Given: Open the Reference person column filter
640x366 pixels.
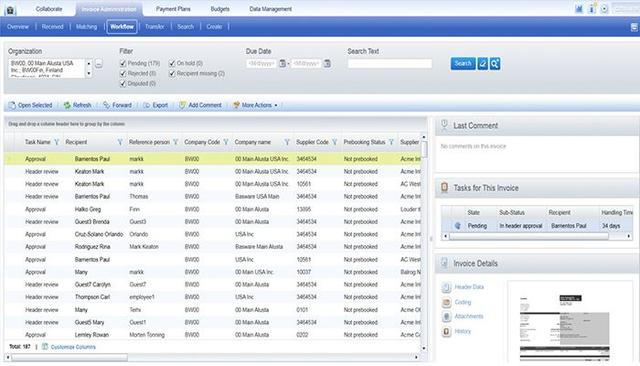Looking at the screenshot, I should pyautogui.click(x=176, y=142).
